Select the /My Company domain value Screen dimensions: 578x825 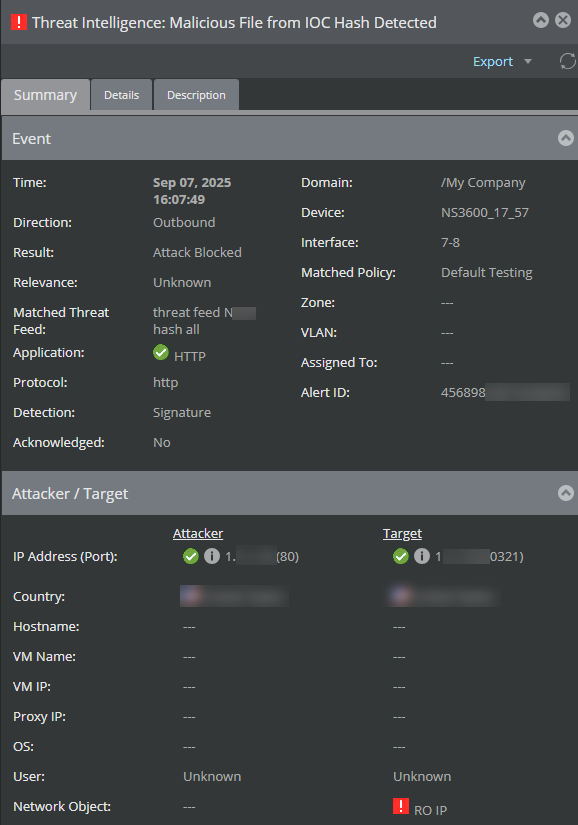click(483, 183)
